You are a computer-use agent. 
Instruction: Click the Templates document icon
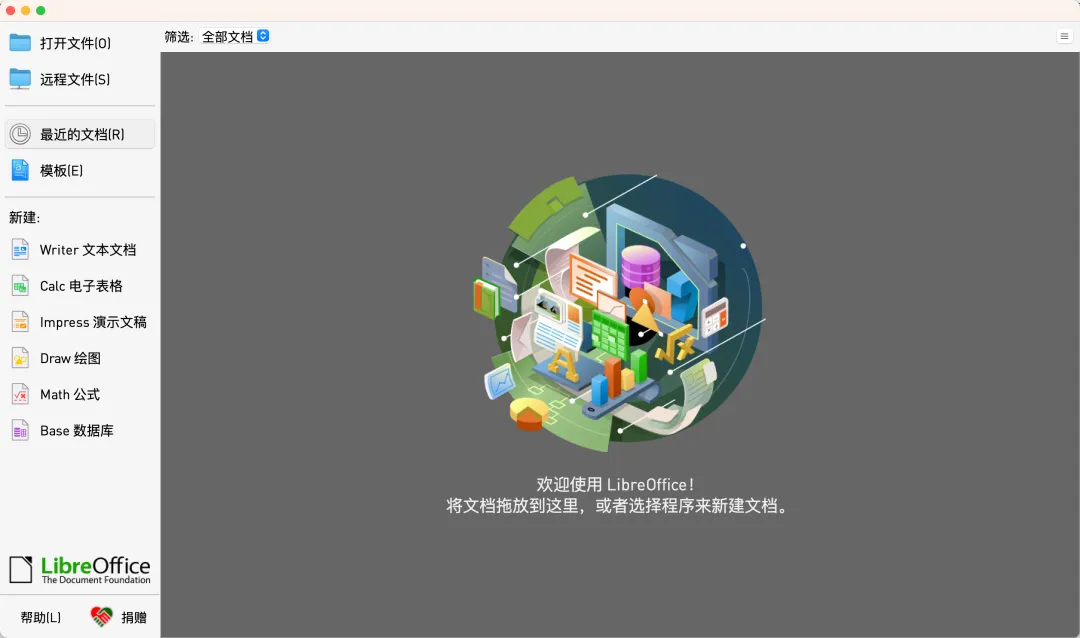point(20,170)
